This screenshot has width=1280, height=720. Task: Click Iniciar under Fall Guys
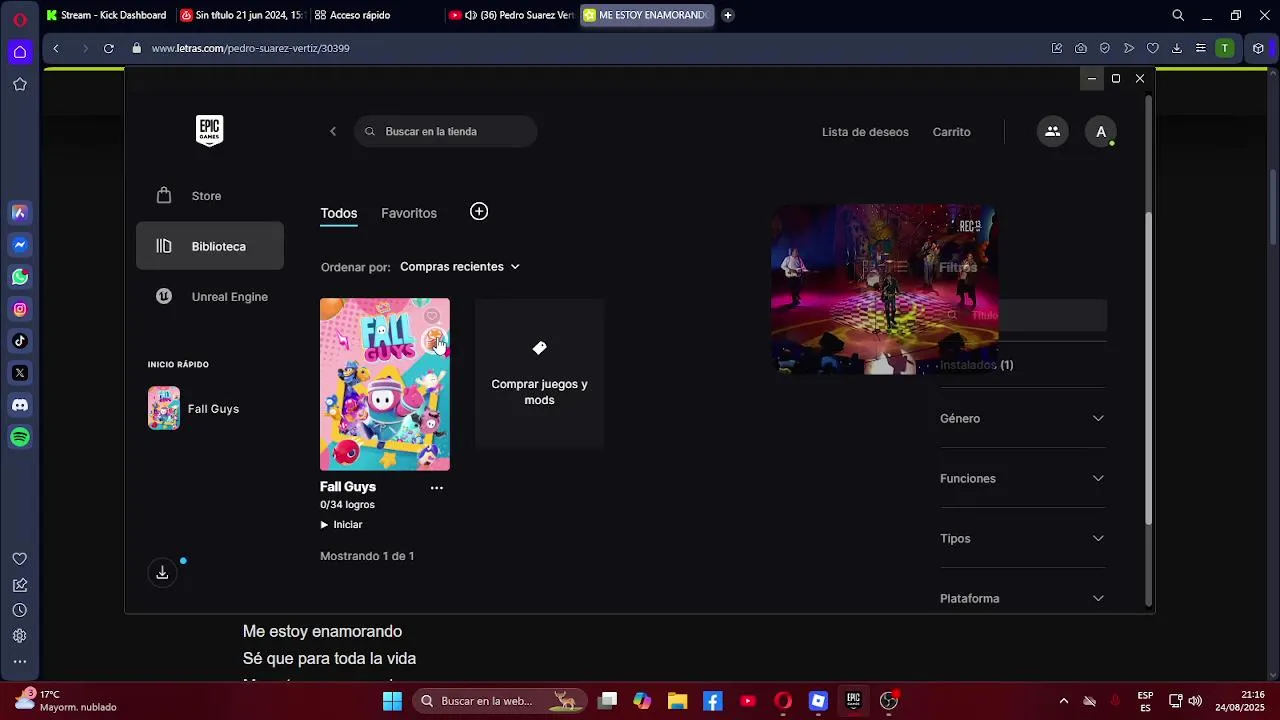point(341,524)
